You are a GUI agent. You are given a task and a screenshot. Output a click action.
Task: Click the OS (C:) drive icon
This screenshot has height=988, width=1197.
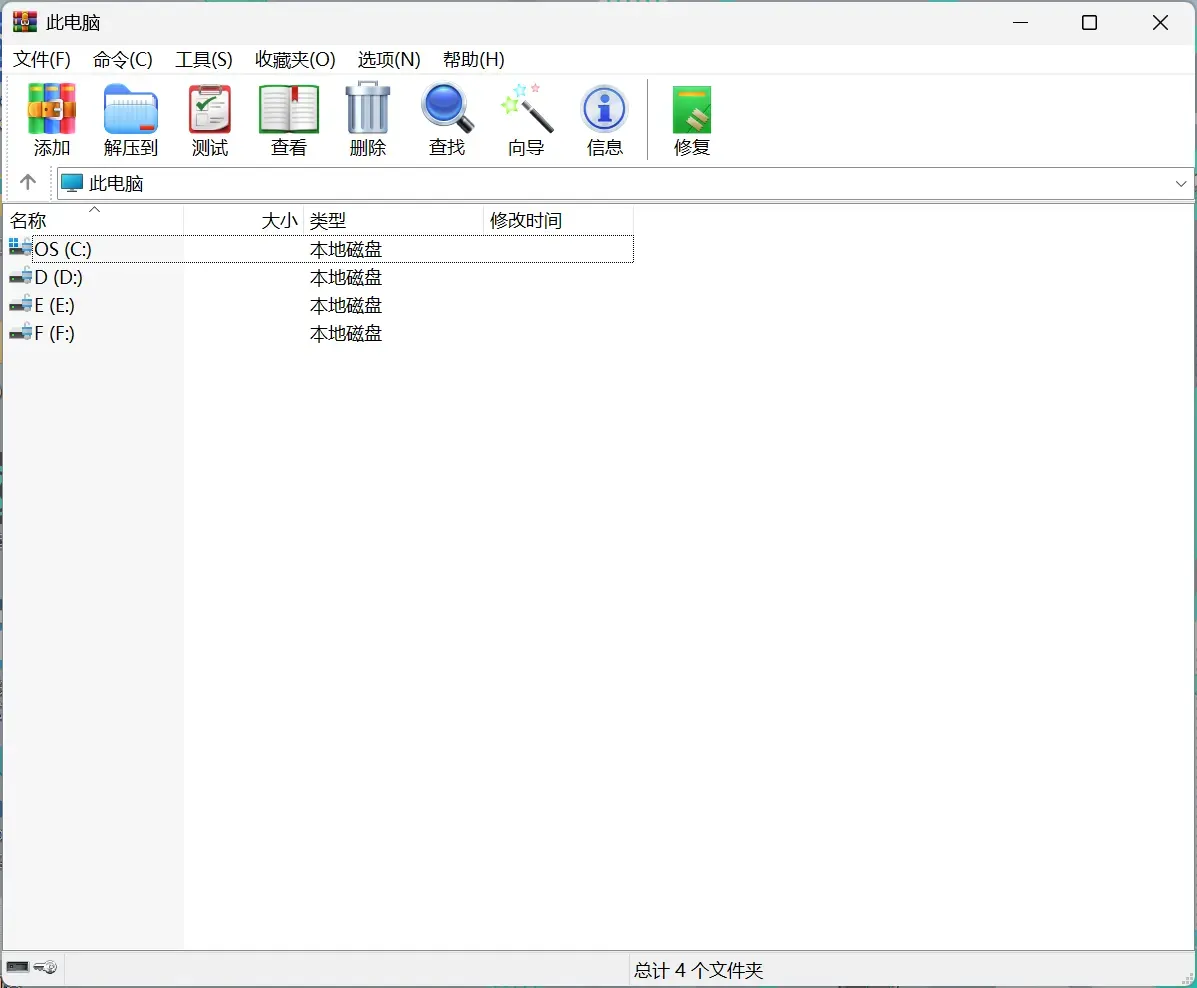tap(21, 248)
